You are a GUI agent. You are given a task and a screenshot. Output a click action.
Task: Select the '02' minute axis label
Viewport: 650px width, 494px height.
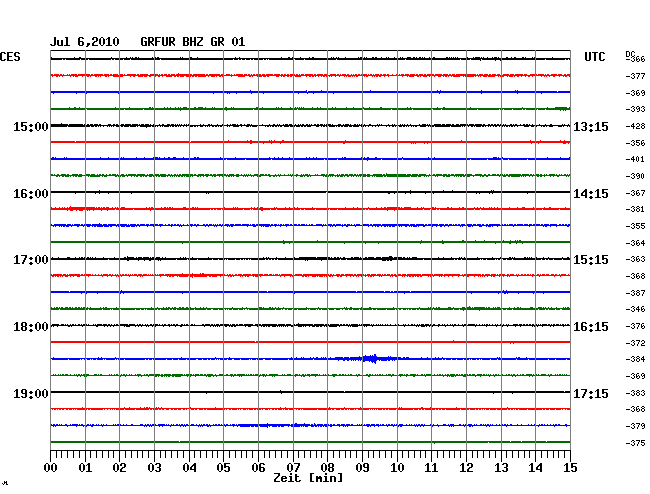click(x=119, y=468)
